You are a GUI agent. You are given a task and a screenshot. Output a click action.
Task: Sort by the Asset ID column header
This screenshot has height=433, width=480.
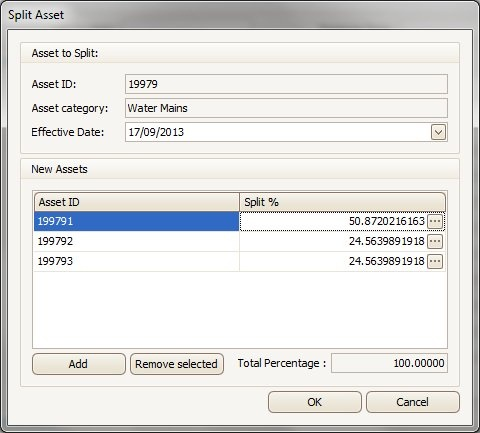[x=137, y=202]
